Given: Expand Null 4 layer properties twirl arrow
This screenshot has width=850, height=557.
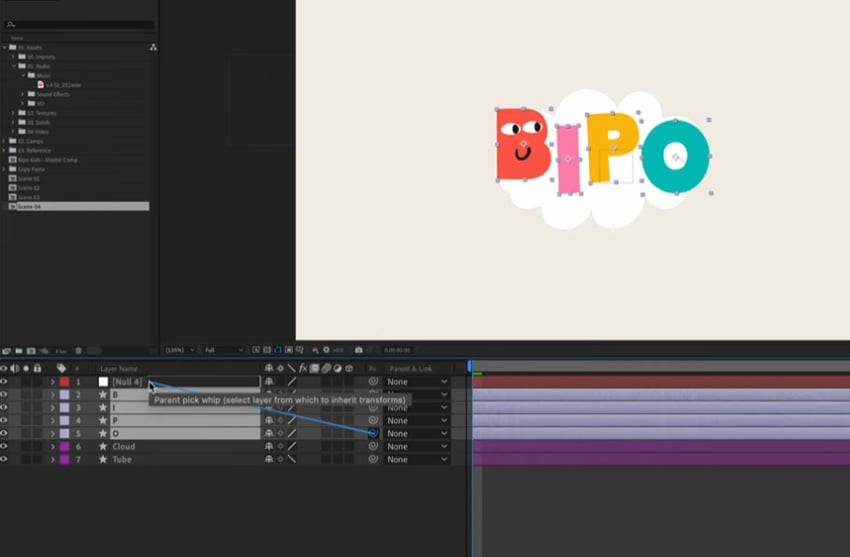Looking at the screenshot, I should pos(53,382).
